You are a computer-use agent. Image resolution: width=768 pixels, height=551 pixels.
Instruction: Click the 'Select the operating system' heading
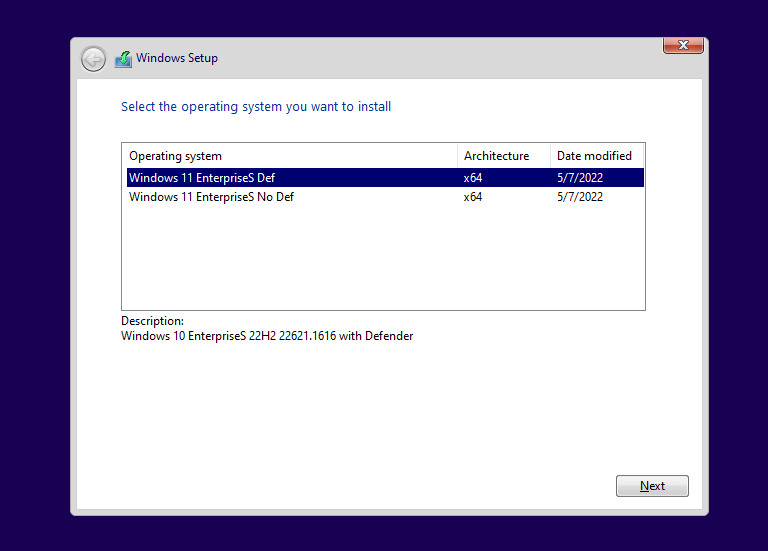[x=256, y=107]
